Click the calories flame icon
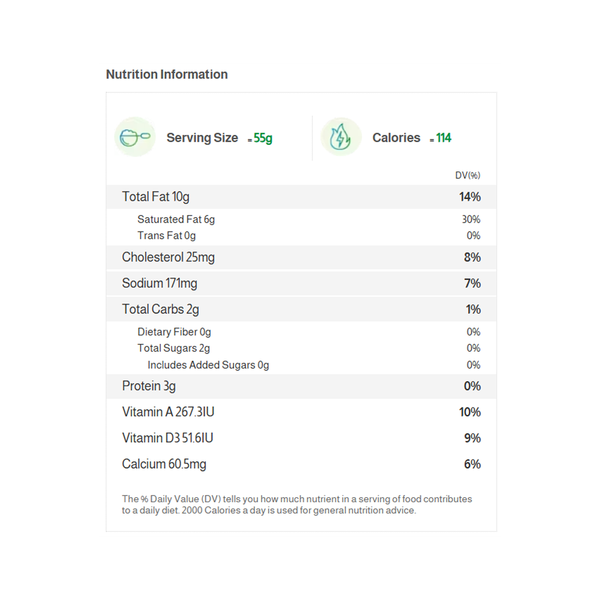This screenshot has width=600, height=600. [341, 137]
